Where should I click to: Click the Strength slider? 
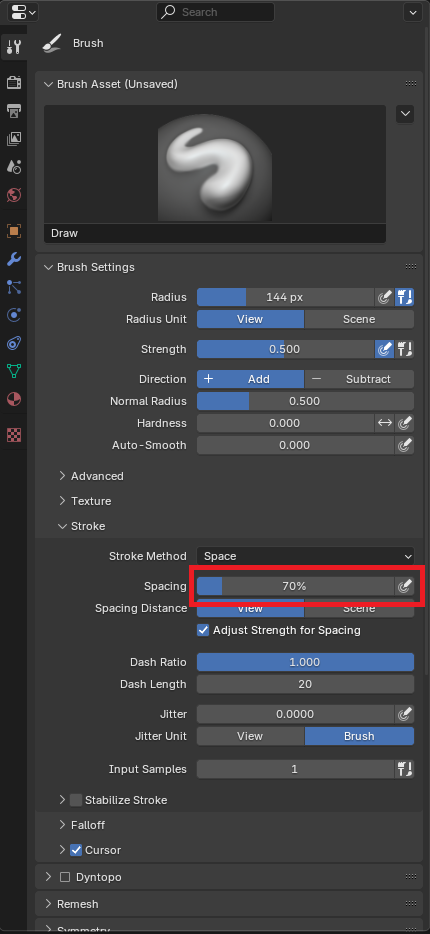point(285,349)
